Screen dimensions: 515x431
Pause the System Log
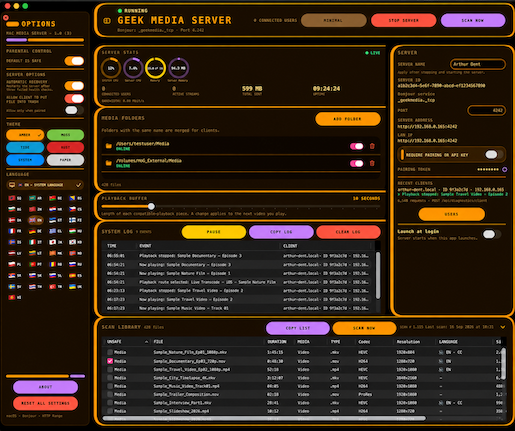(x=214, y=232)
